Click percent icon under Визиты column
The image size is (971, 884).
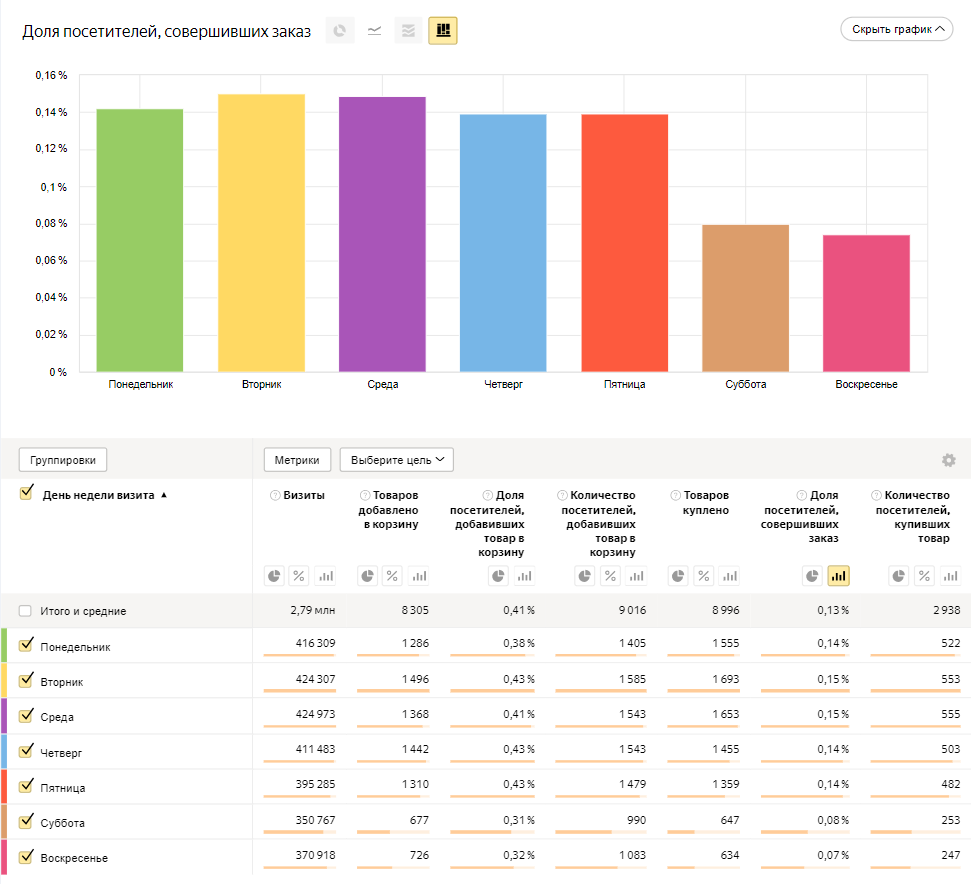pos(298,576)
